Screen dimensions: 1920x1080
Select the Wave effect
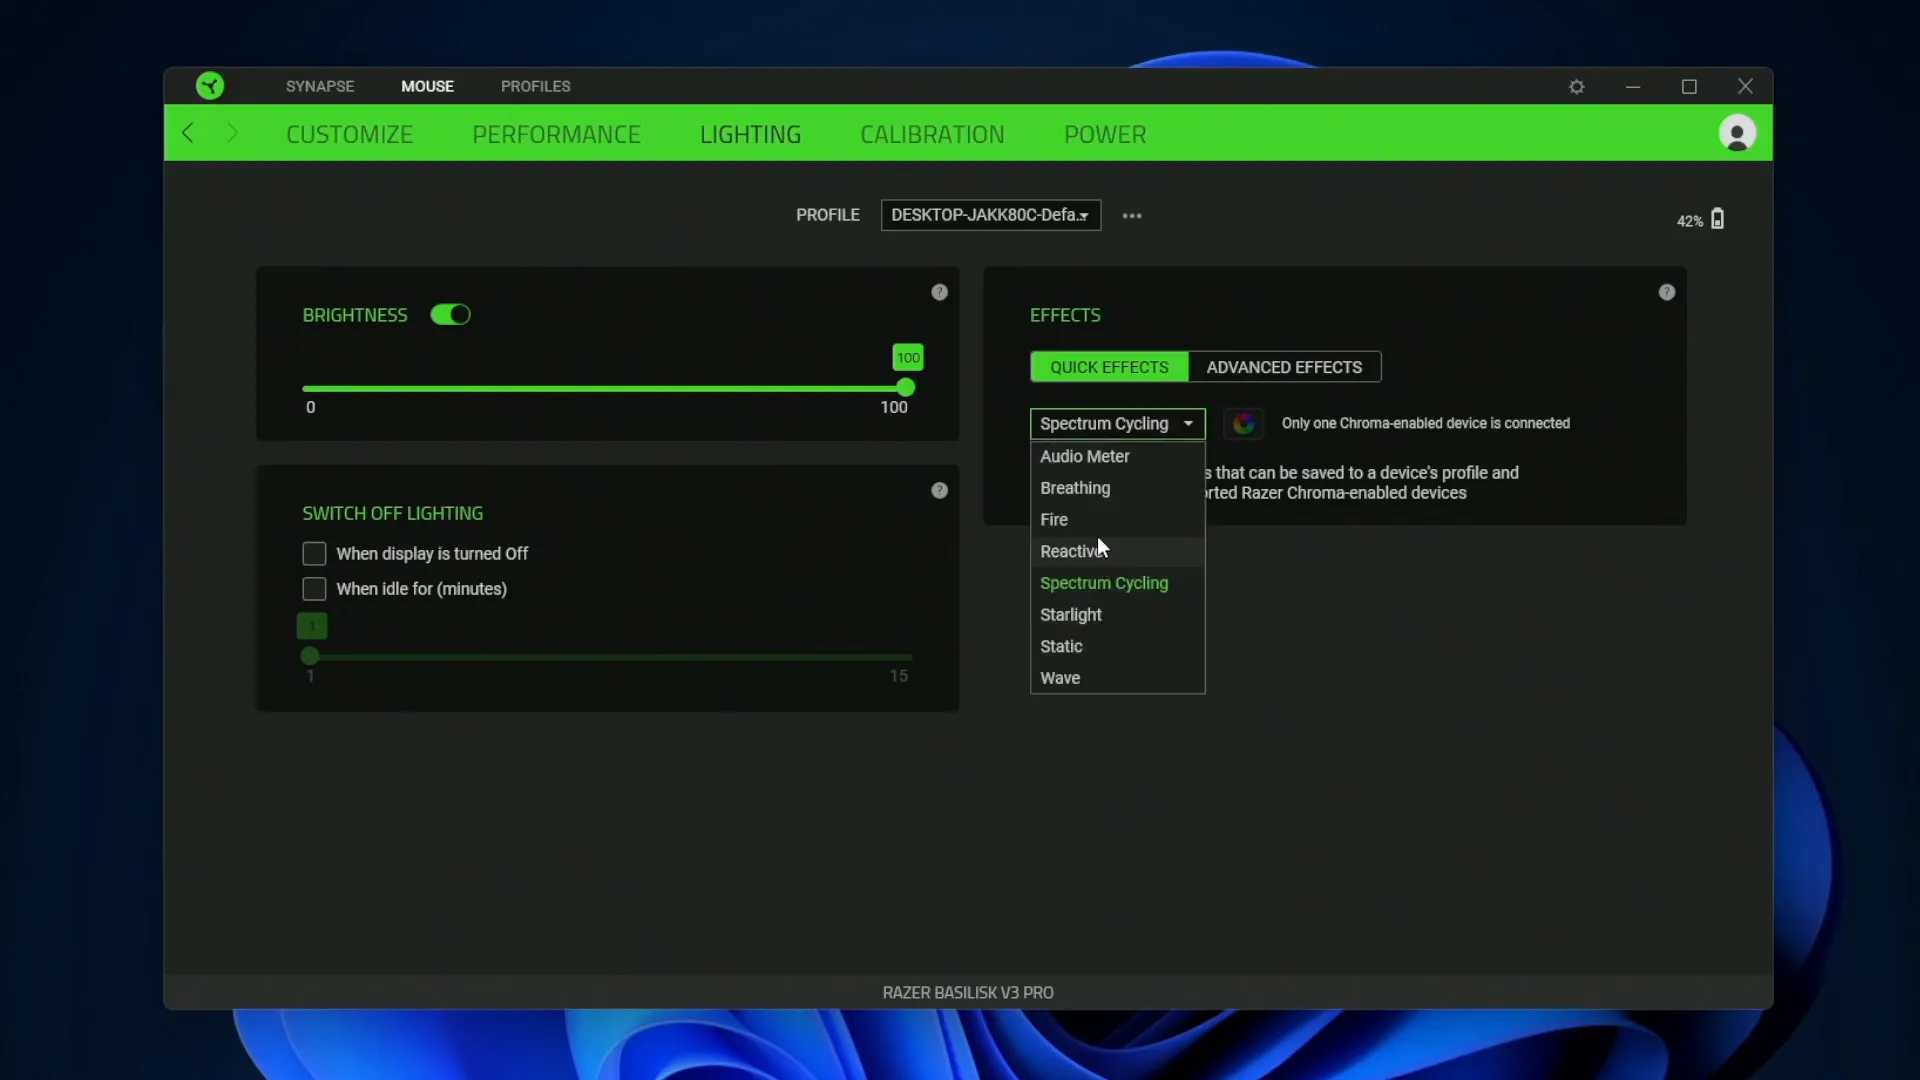pos(1118,678)
